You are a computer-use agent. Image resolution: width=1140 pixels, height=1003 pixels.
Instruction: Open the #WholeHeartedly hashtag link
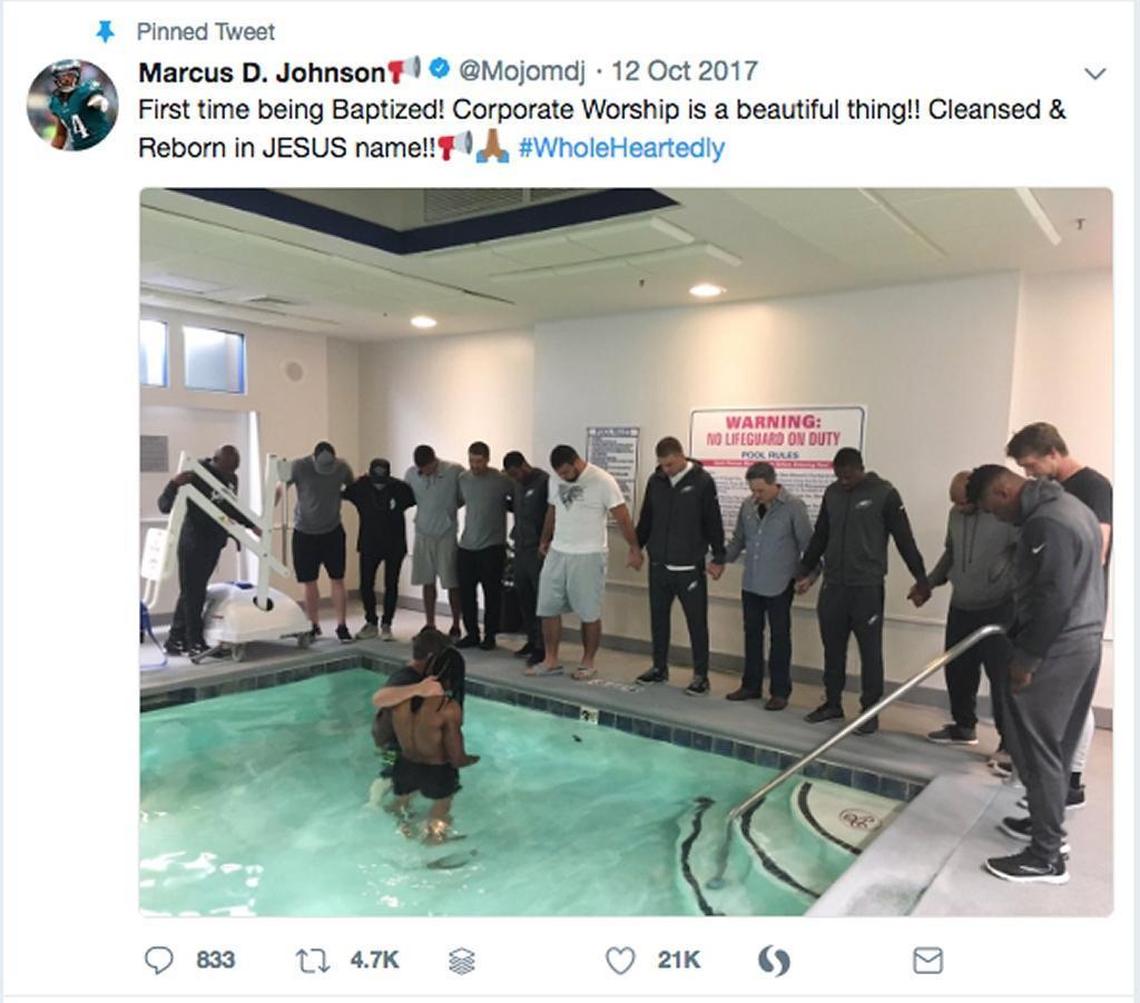click(x=622, y=148)
